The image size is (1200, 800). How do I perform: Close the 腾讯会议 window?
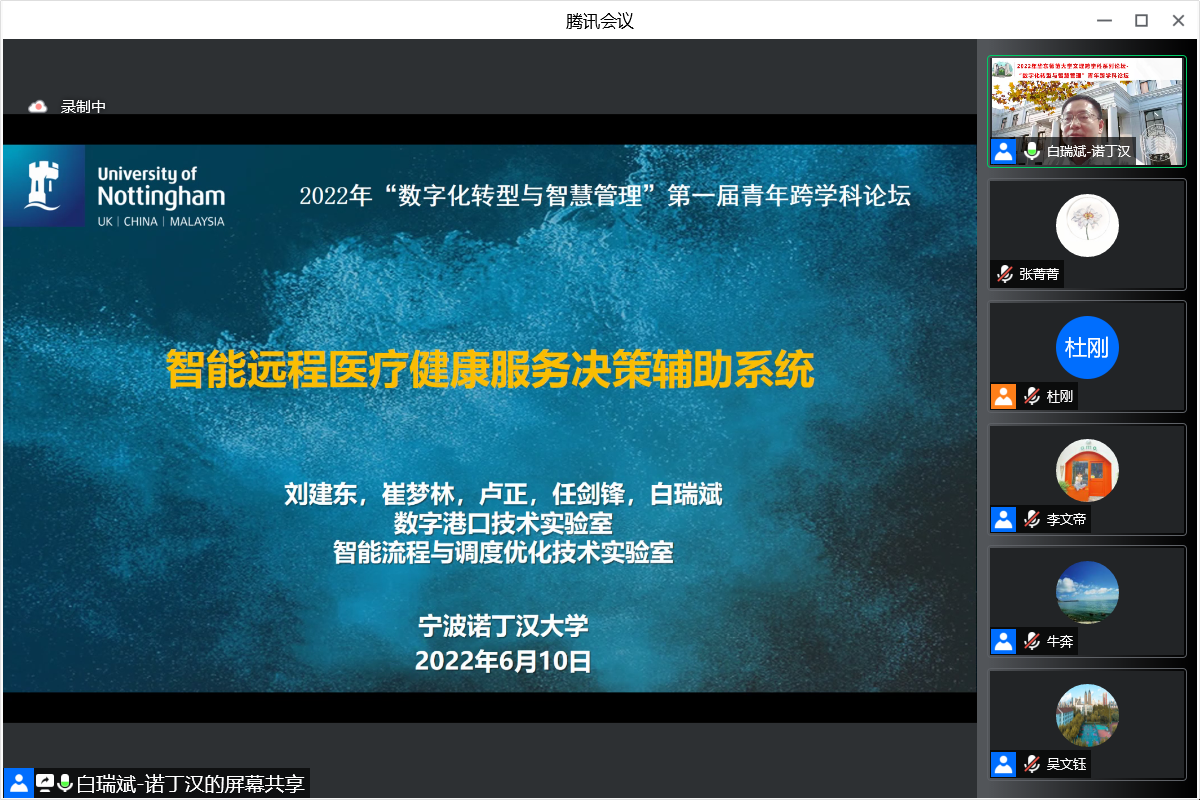[1178, 20]
